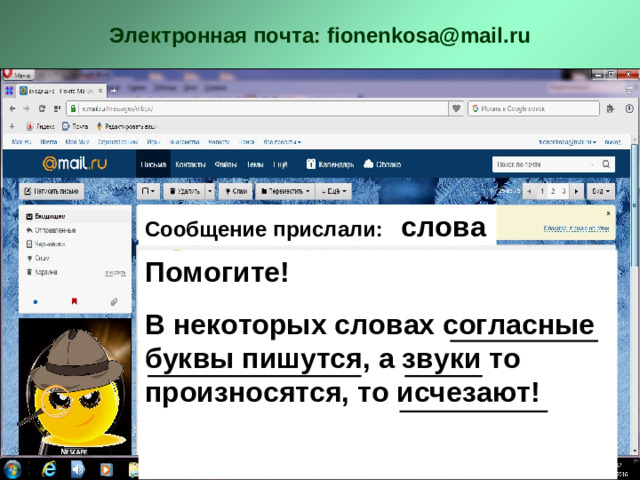Switch to the Files tab
Viewport: 640px width, 480px height.
(x=225, y=164)
